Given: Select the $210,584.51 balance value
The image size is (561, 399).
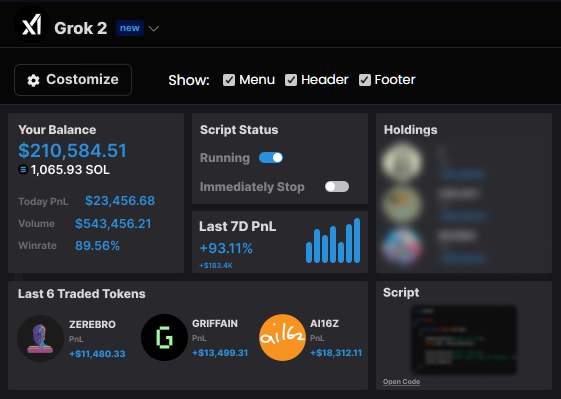Looking at the screenshot, I should (72, 150).
